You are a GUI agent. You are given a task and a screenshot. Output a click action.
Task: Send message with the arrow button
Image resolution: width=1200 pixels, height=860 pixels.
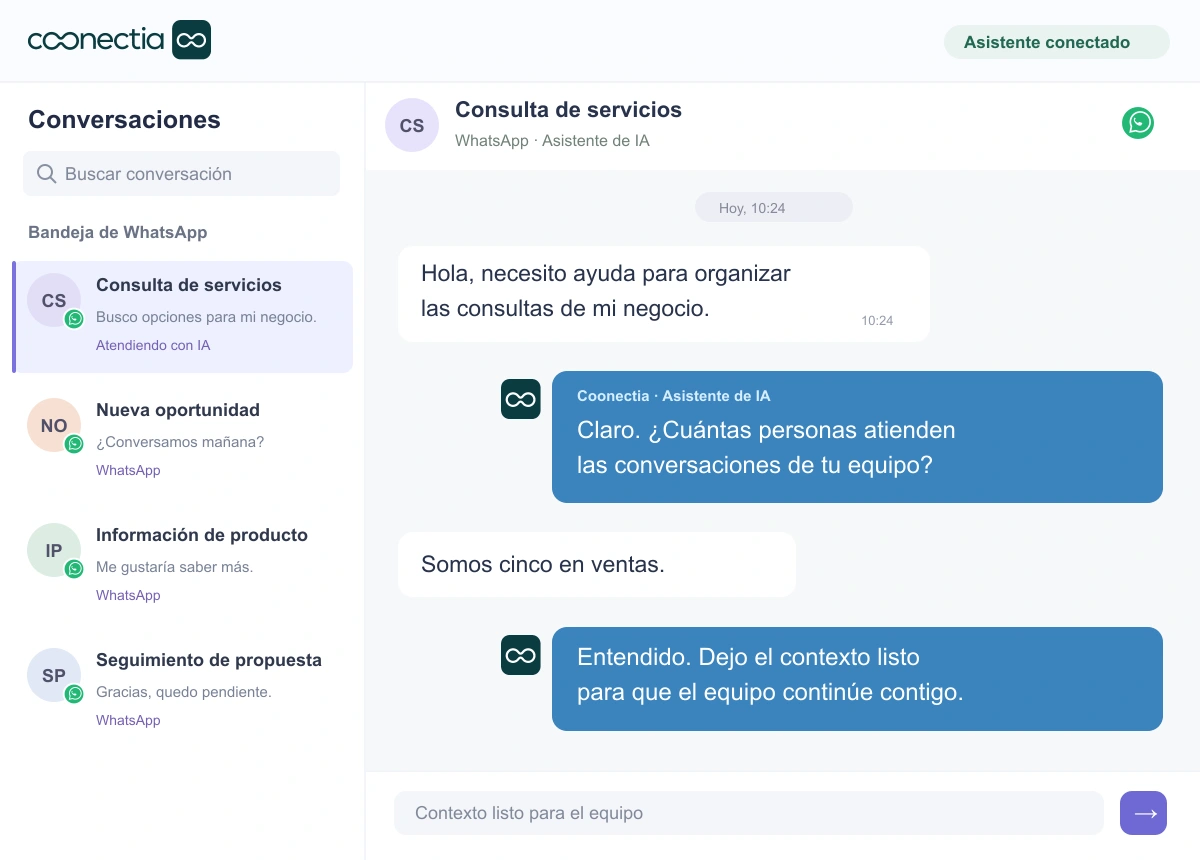(1144, 813)
